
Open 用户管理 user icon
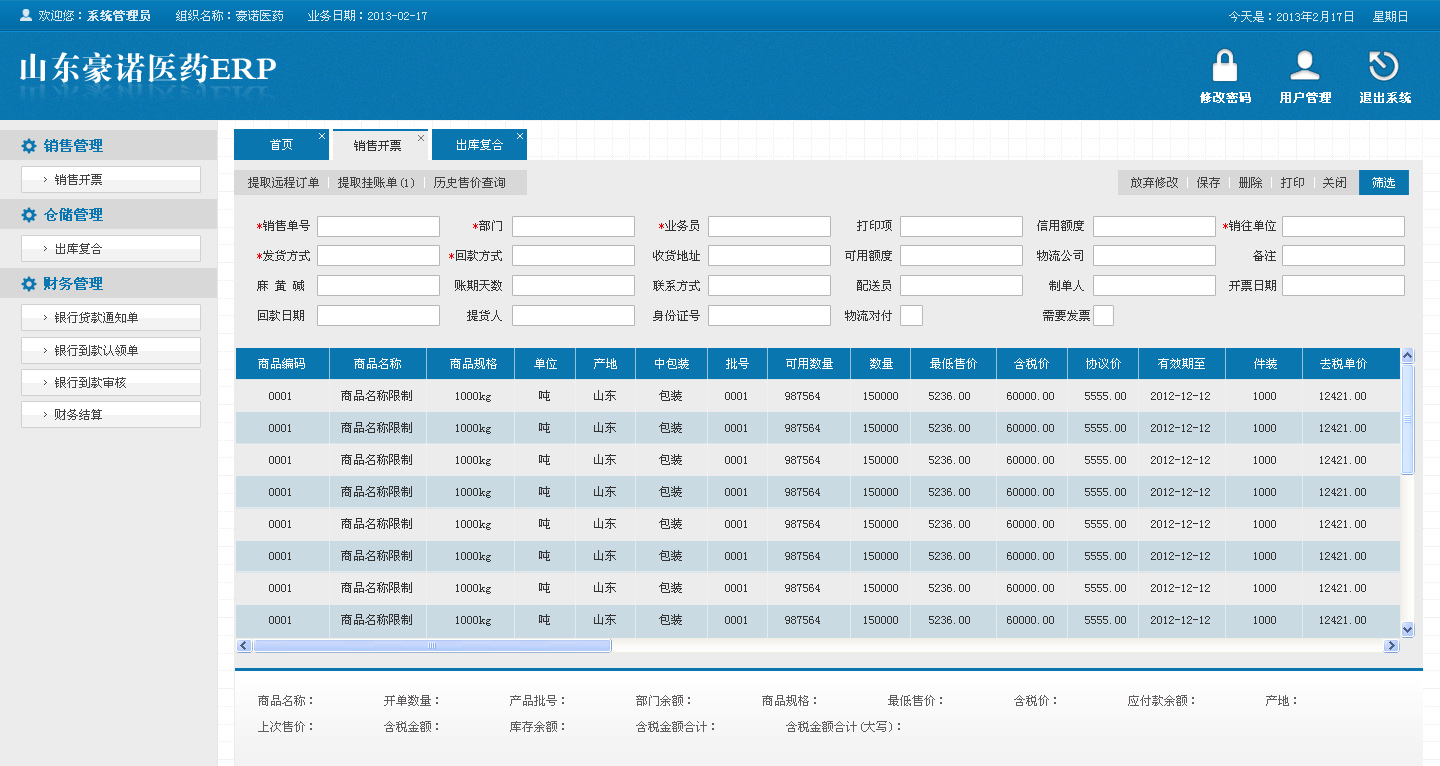click(1305, 67)
